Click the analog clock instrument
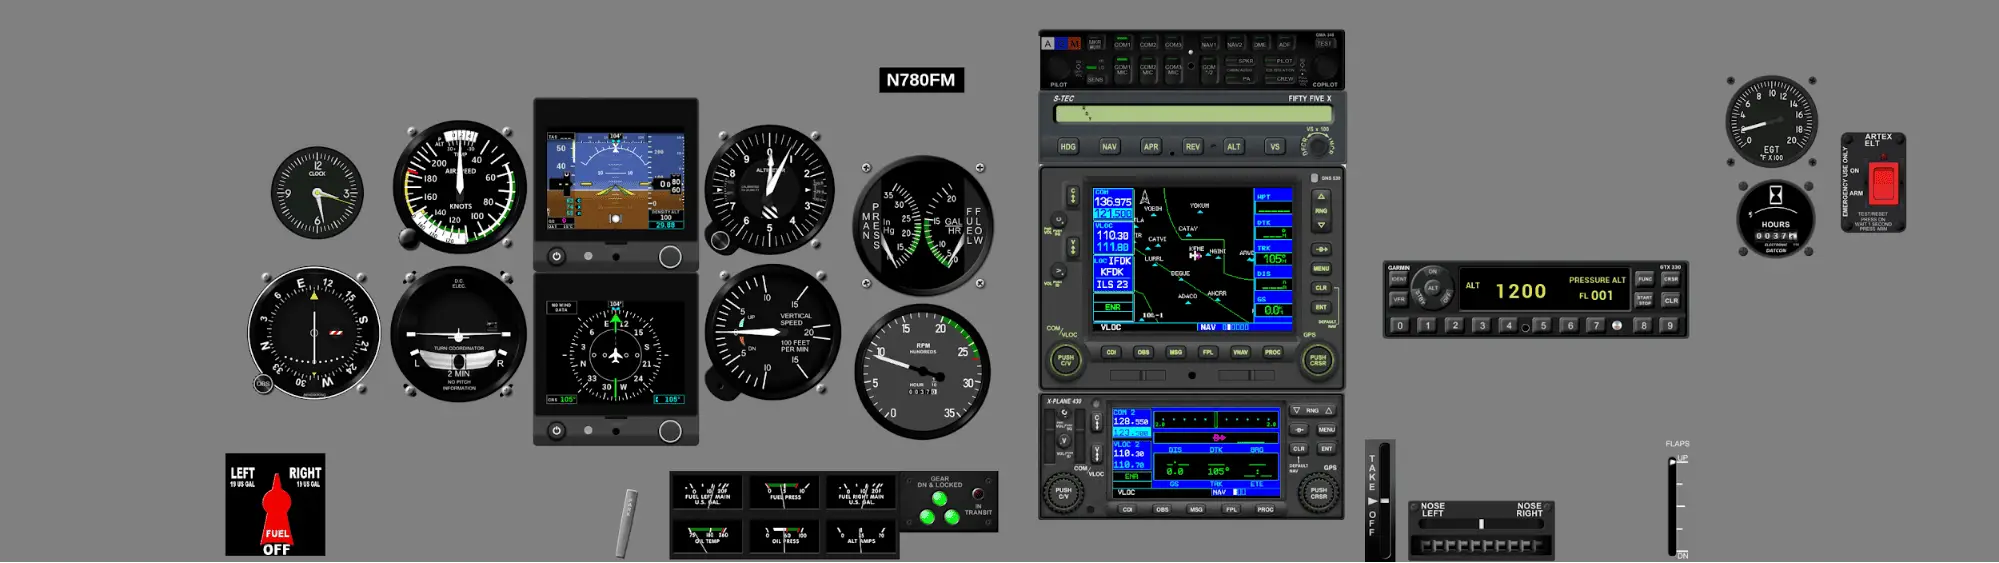Image resolution: width=1999 pixels, height=563 pixels. tap(317, 193)
